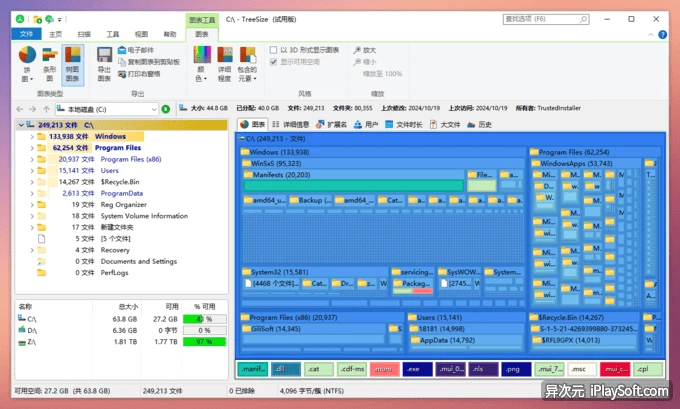Viewport: 680px width, 409px height.
Task: Expand the Program Files (x86) tree node
Action: point(32,159)
